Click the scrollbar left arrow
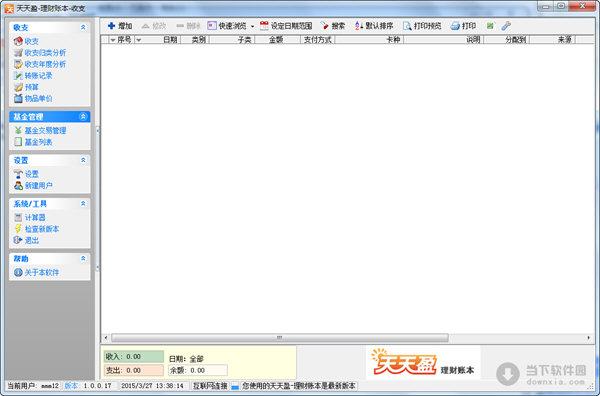Viewport: 600px width, 396px height. (106, 338)
